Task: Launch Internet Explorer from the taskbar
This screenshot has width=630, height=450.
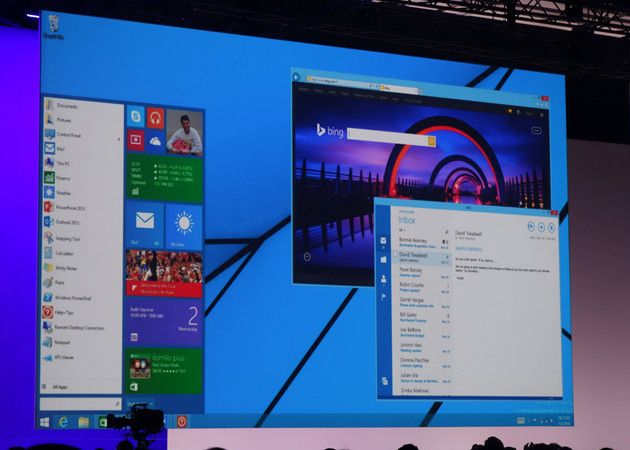Action: click(65, 421)
